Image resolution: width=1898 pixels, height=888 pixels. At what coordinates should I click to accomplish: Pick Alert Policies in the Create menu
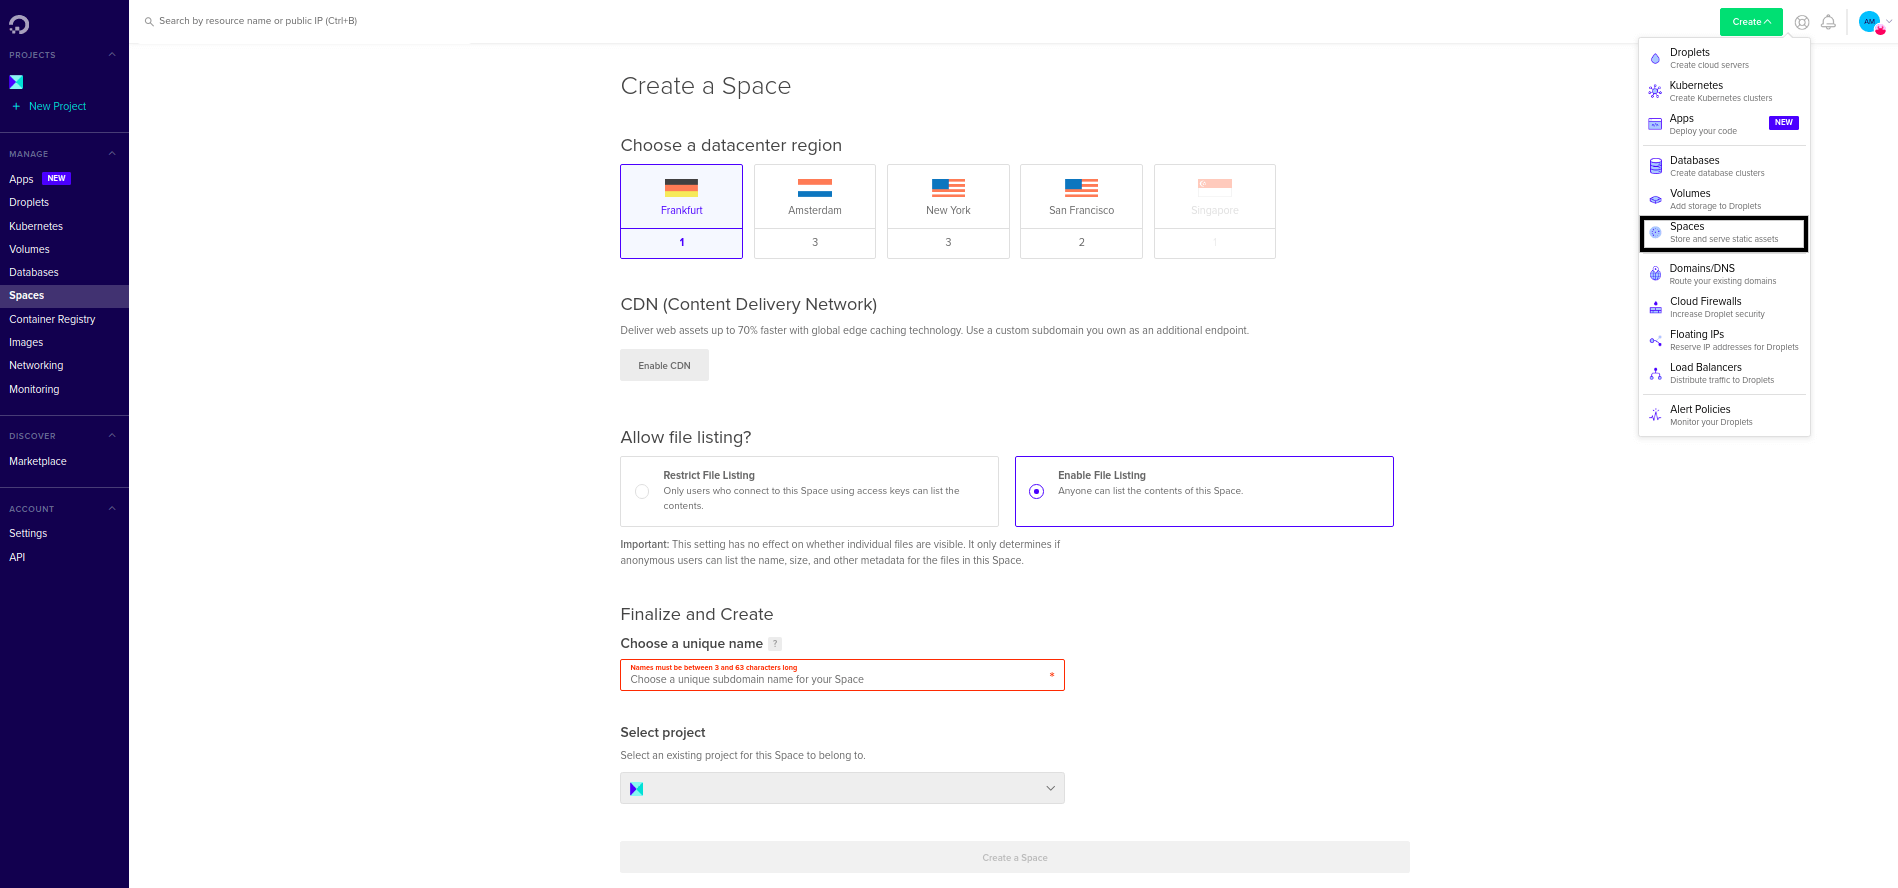(1724, 415)
